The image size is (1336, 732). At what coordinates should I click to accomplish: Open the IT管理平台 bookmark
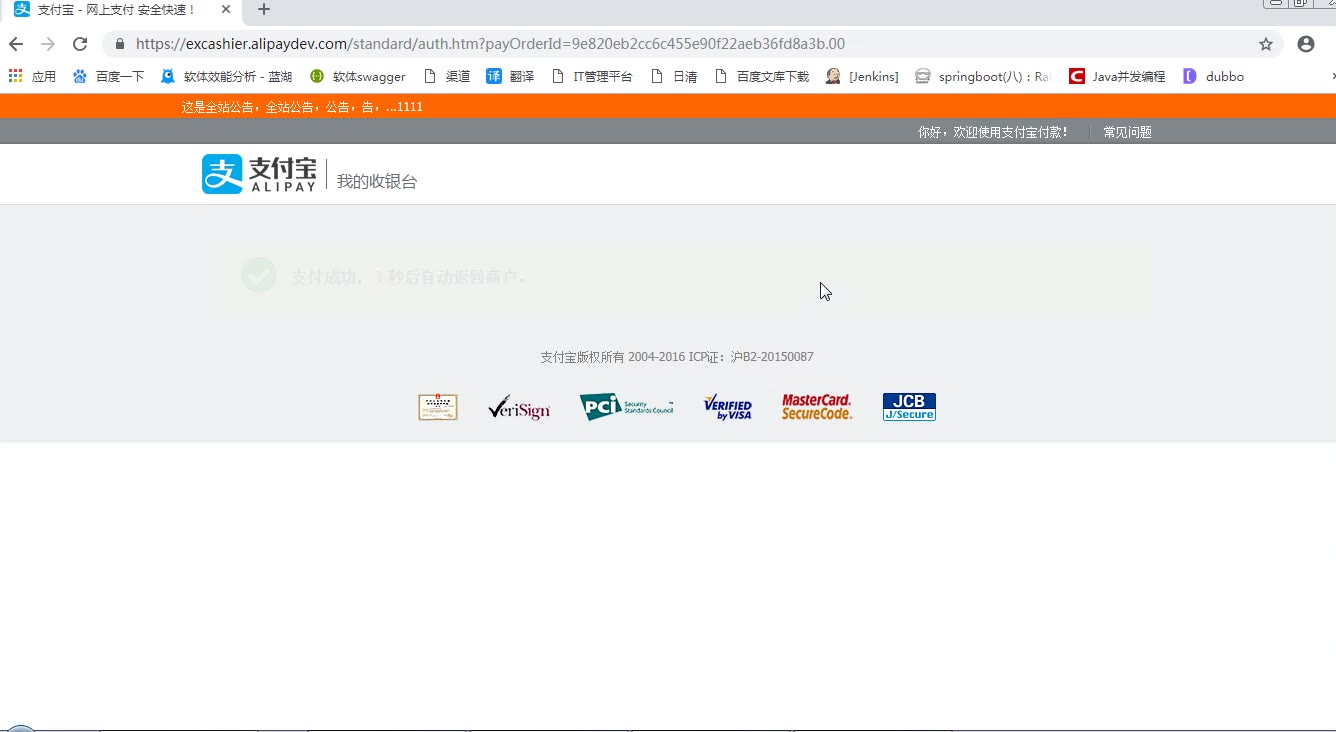[592, 76]
